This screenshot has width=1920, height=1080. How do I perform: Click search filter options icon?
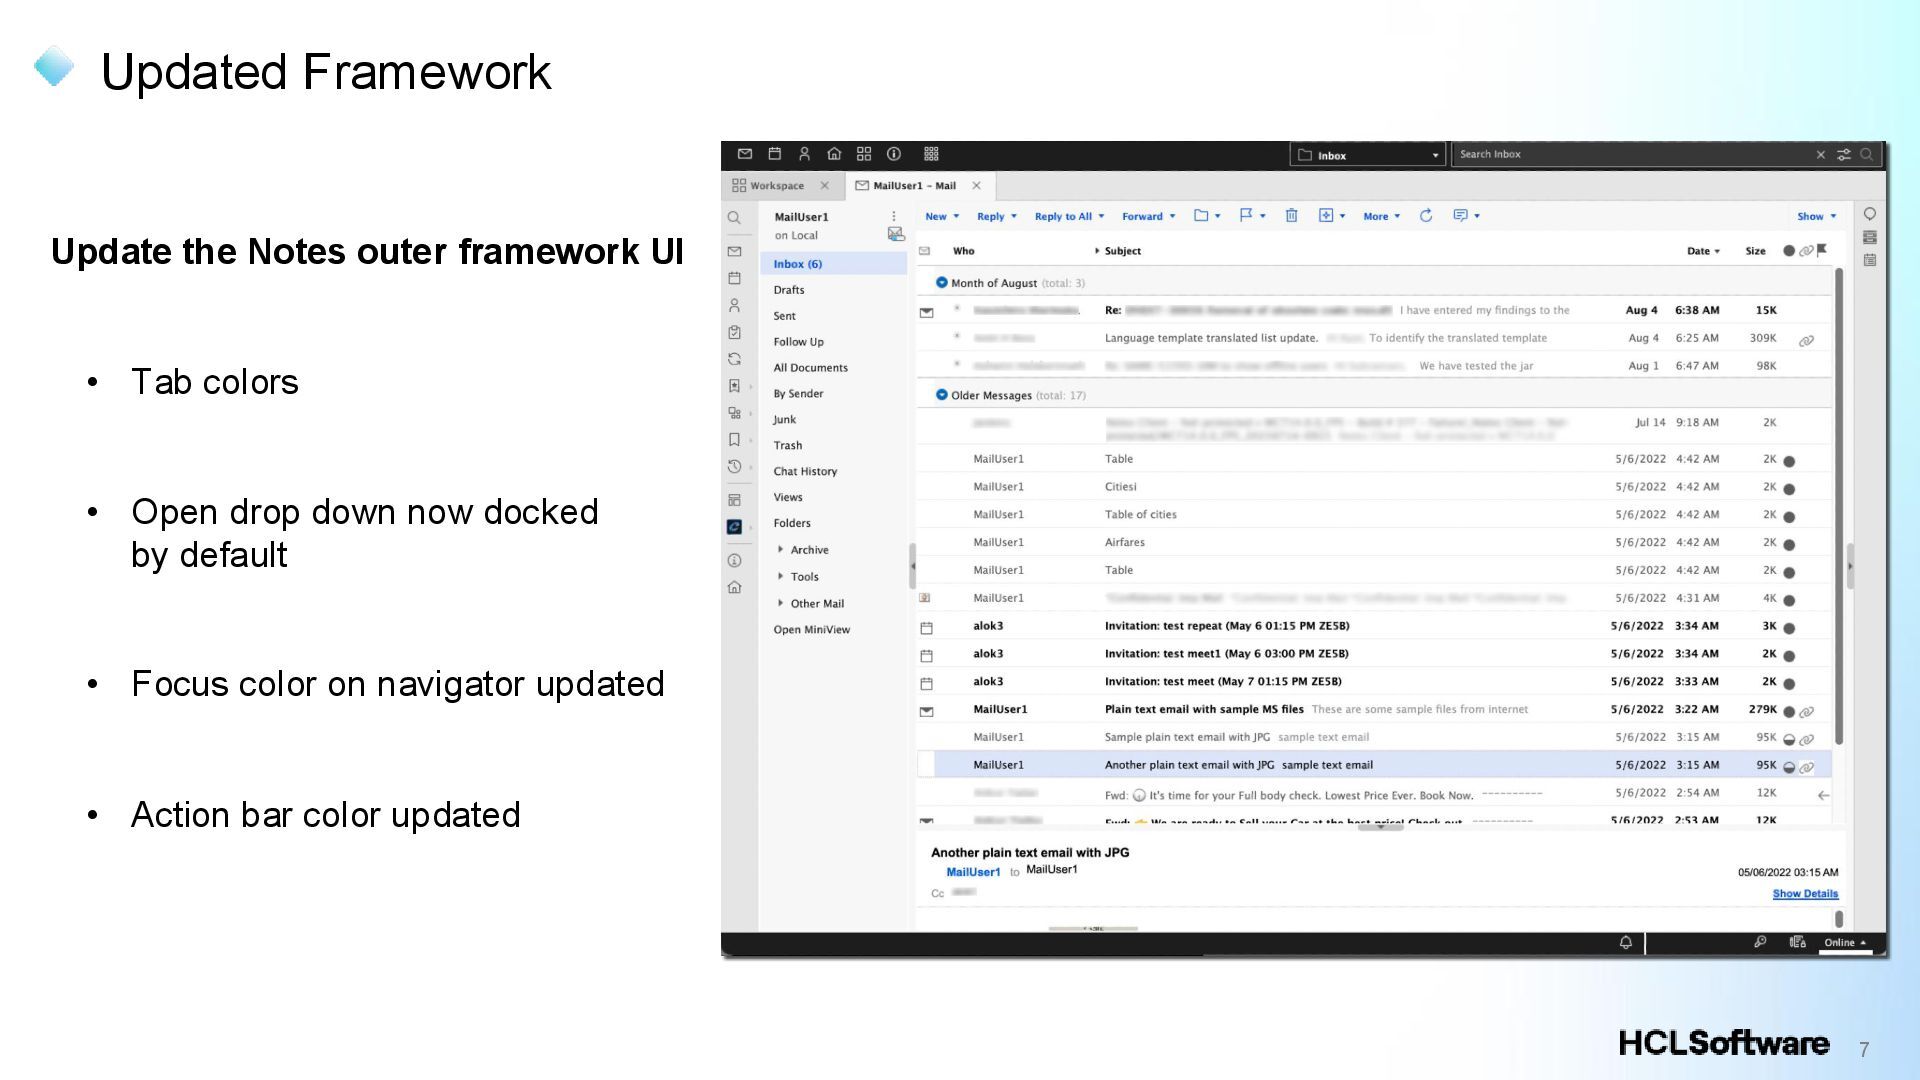pyautogui.click(x=1844, y=154)
